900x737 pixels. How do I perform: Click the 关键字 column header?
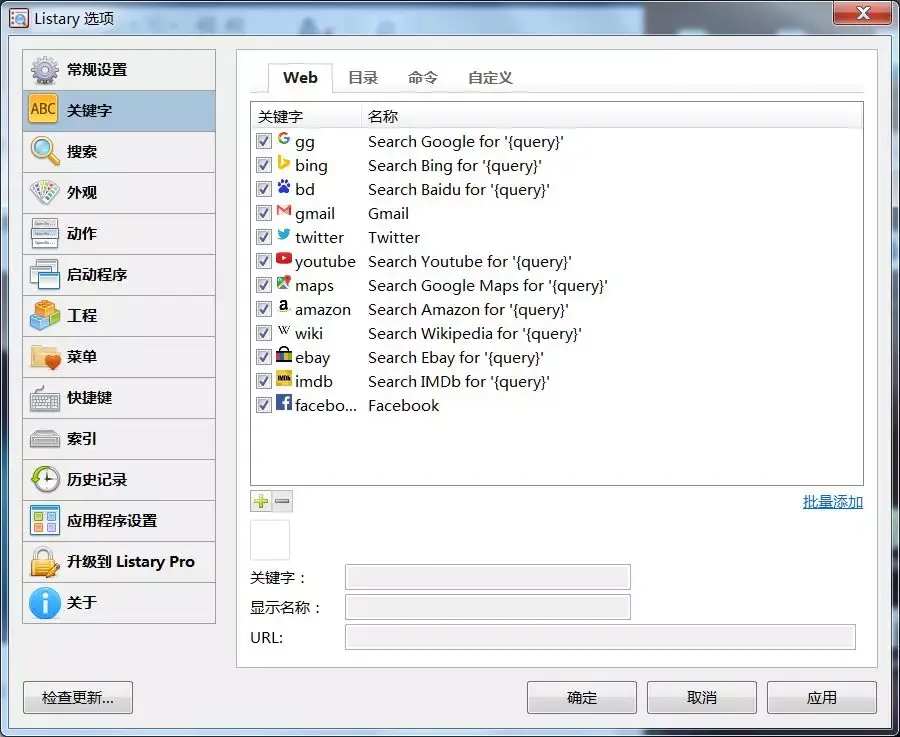coord(306,117)
